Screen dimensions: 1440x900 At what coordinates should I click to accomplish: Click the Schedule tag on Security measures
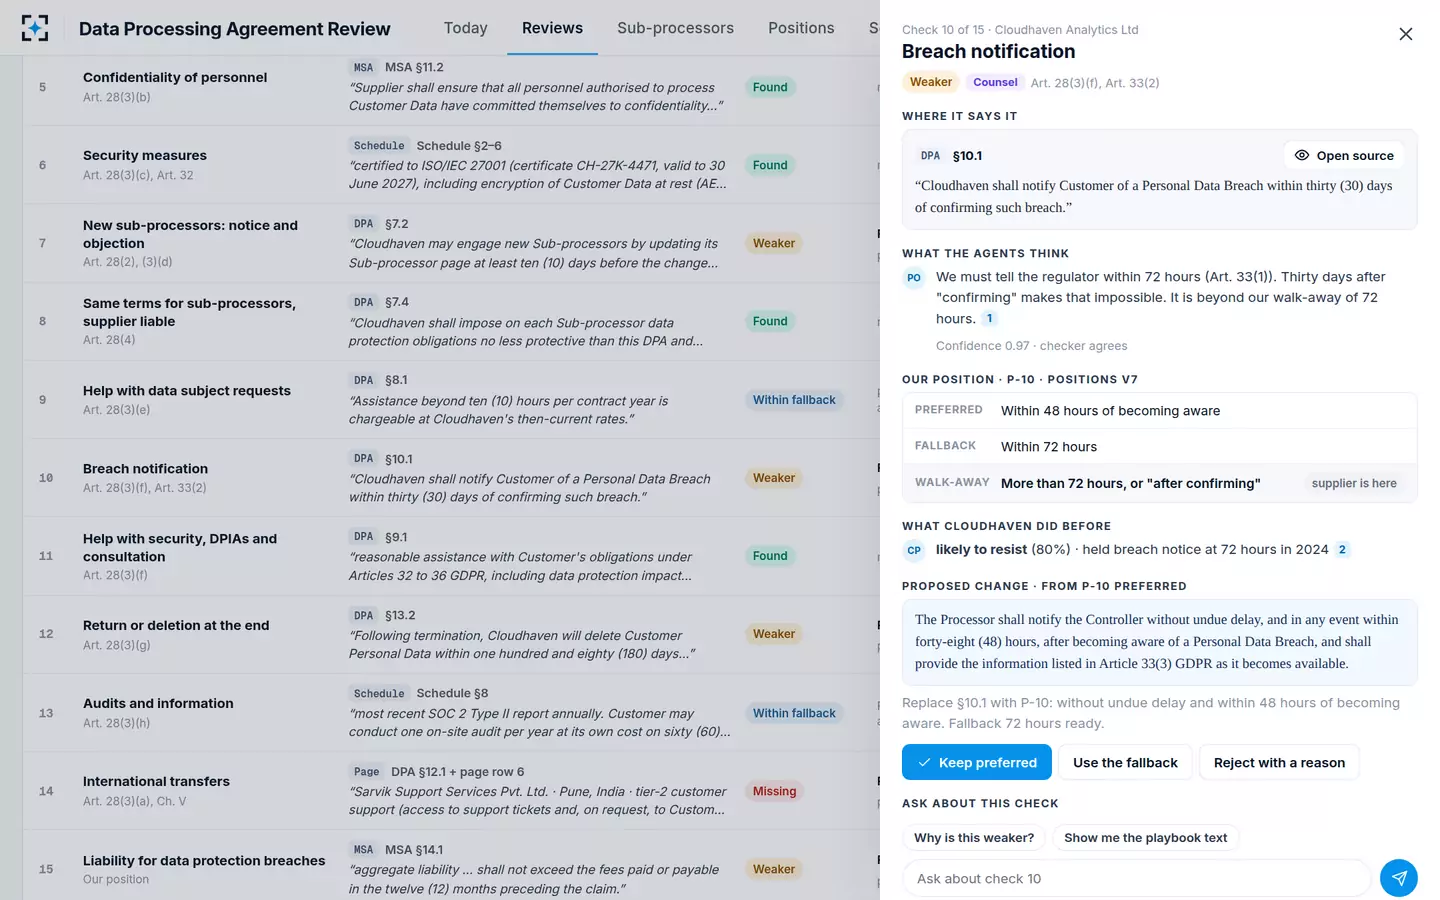click(379, 146)
